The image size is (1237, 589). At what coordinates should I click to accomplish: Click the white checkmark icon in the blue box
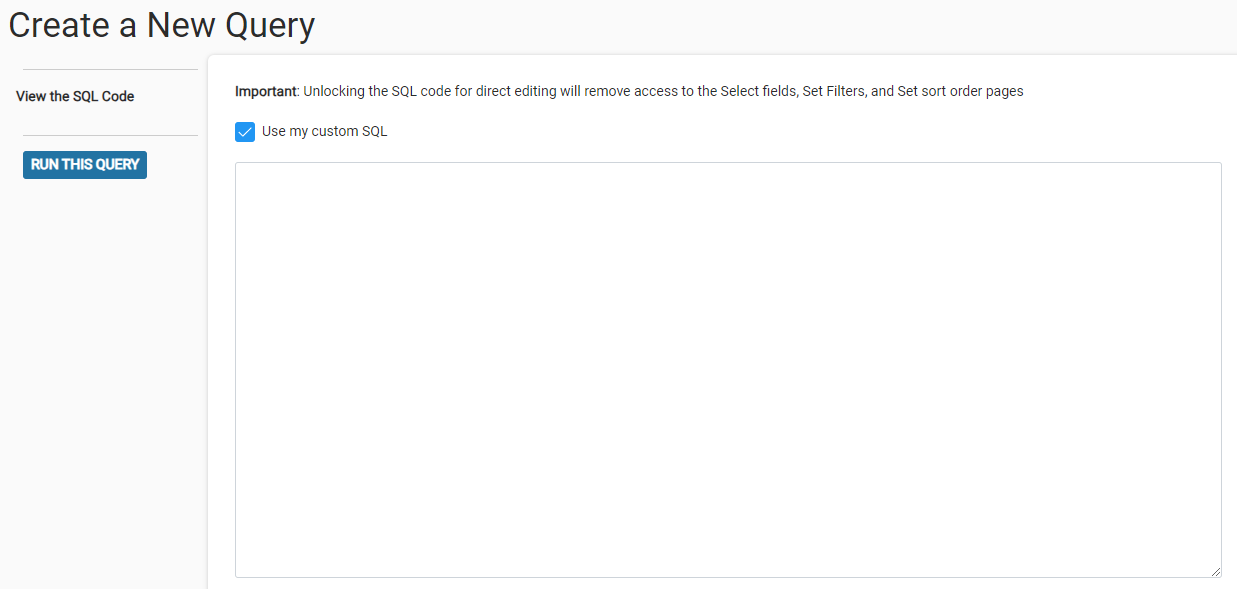[245, 132]
